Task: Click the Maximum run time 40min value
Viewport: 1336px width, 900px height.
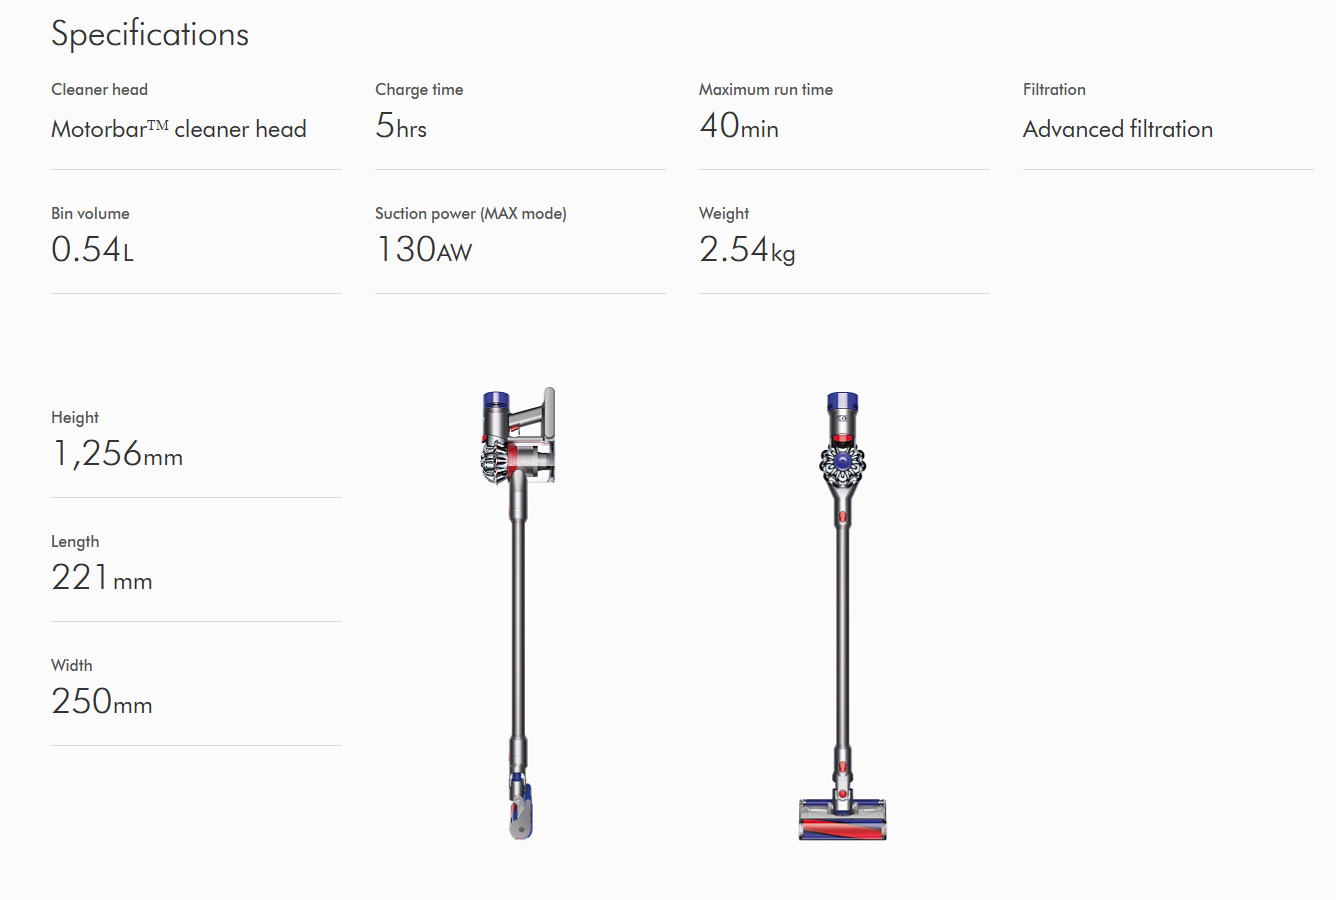Action: click(x=739, y=126)
